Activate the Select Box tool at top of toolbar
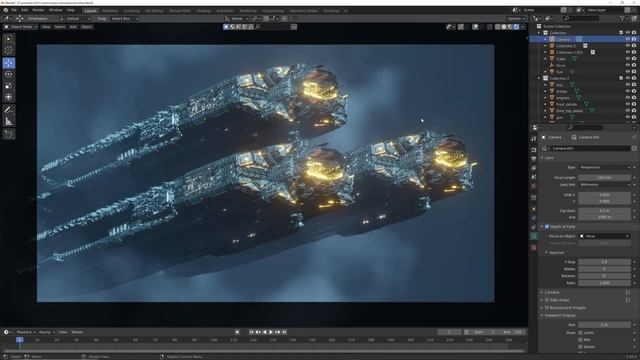Screen dimensions: 640x360 (9, 39)
